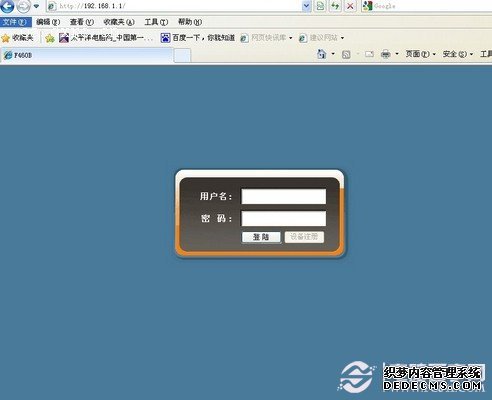
Task: Expand the address bar history dropdown
Action: 306,6
